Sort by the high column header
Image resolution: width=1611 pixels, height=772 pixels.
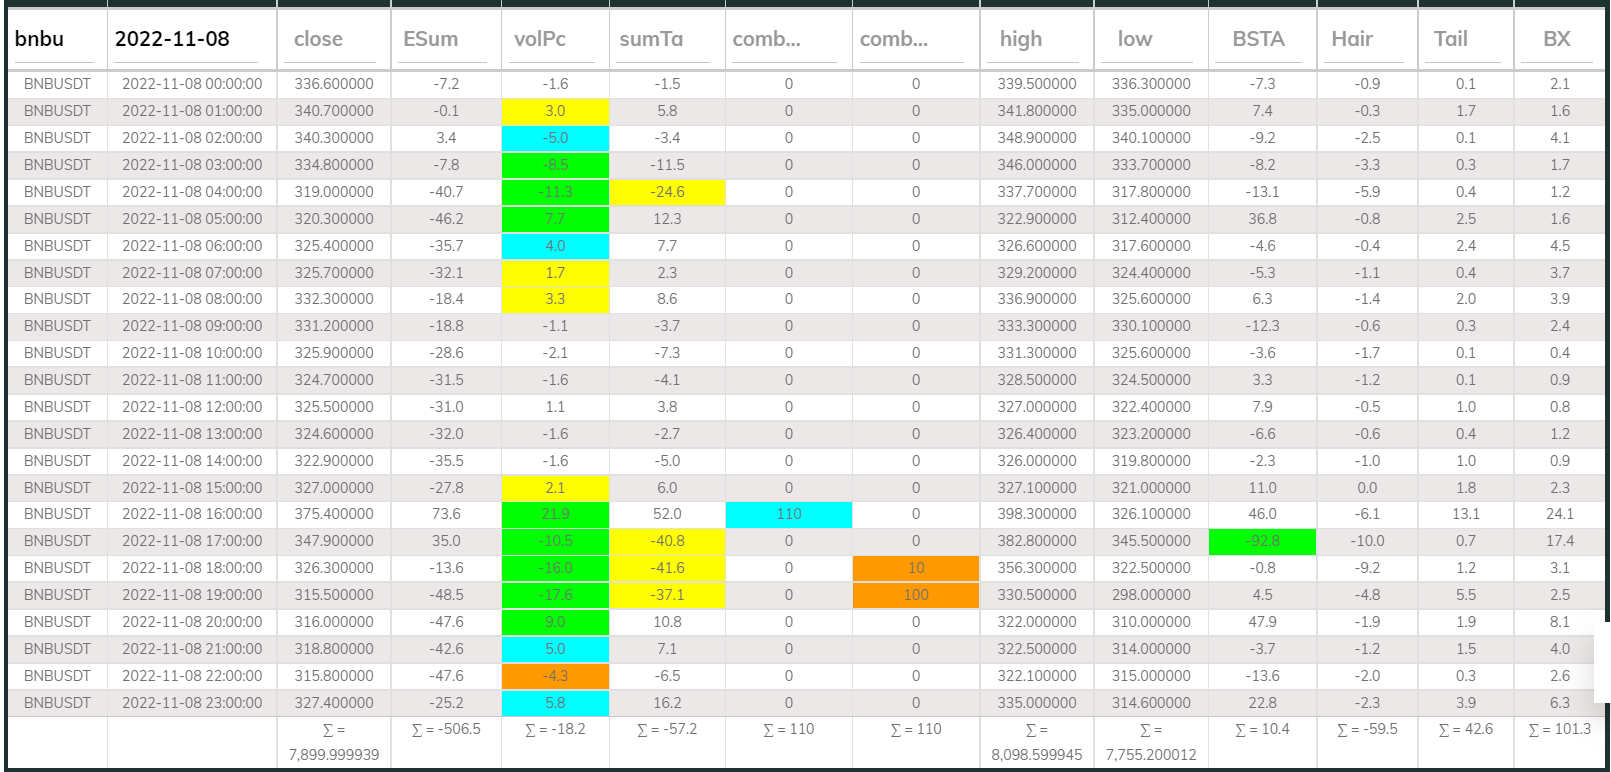click(x=1021, y=39)
